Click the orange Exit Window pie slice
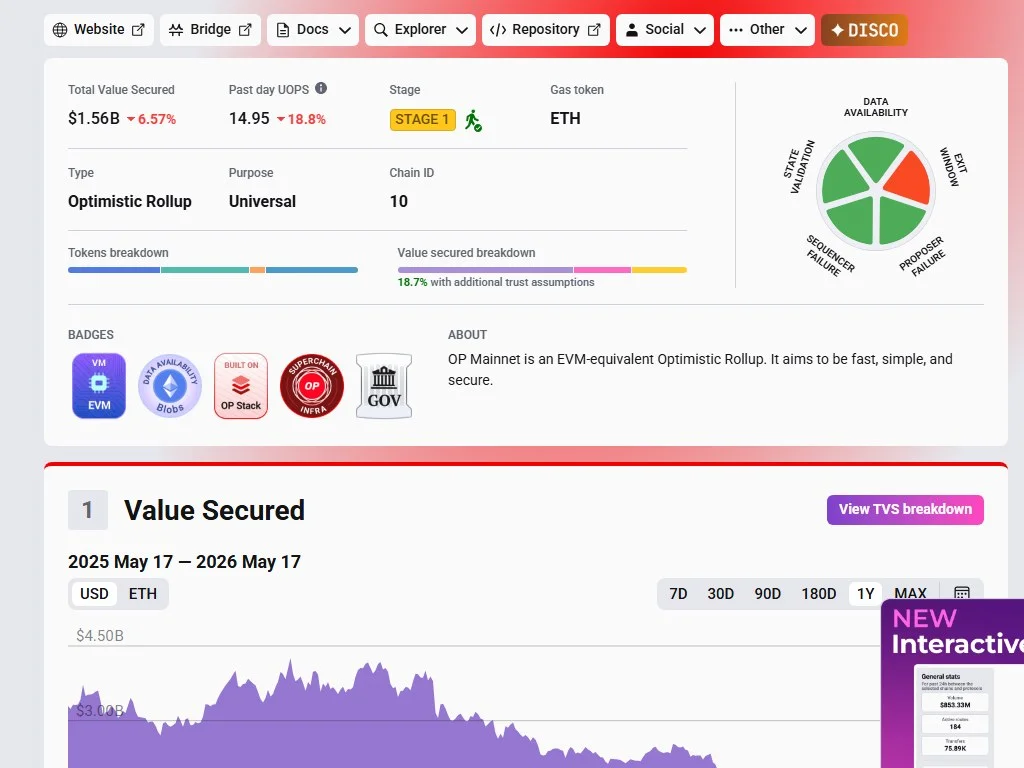Viewport: 1024px width, 768px height. pyautogui.click(x=910, y=178)
